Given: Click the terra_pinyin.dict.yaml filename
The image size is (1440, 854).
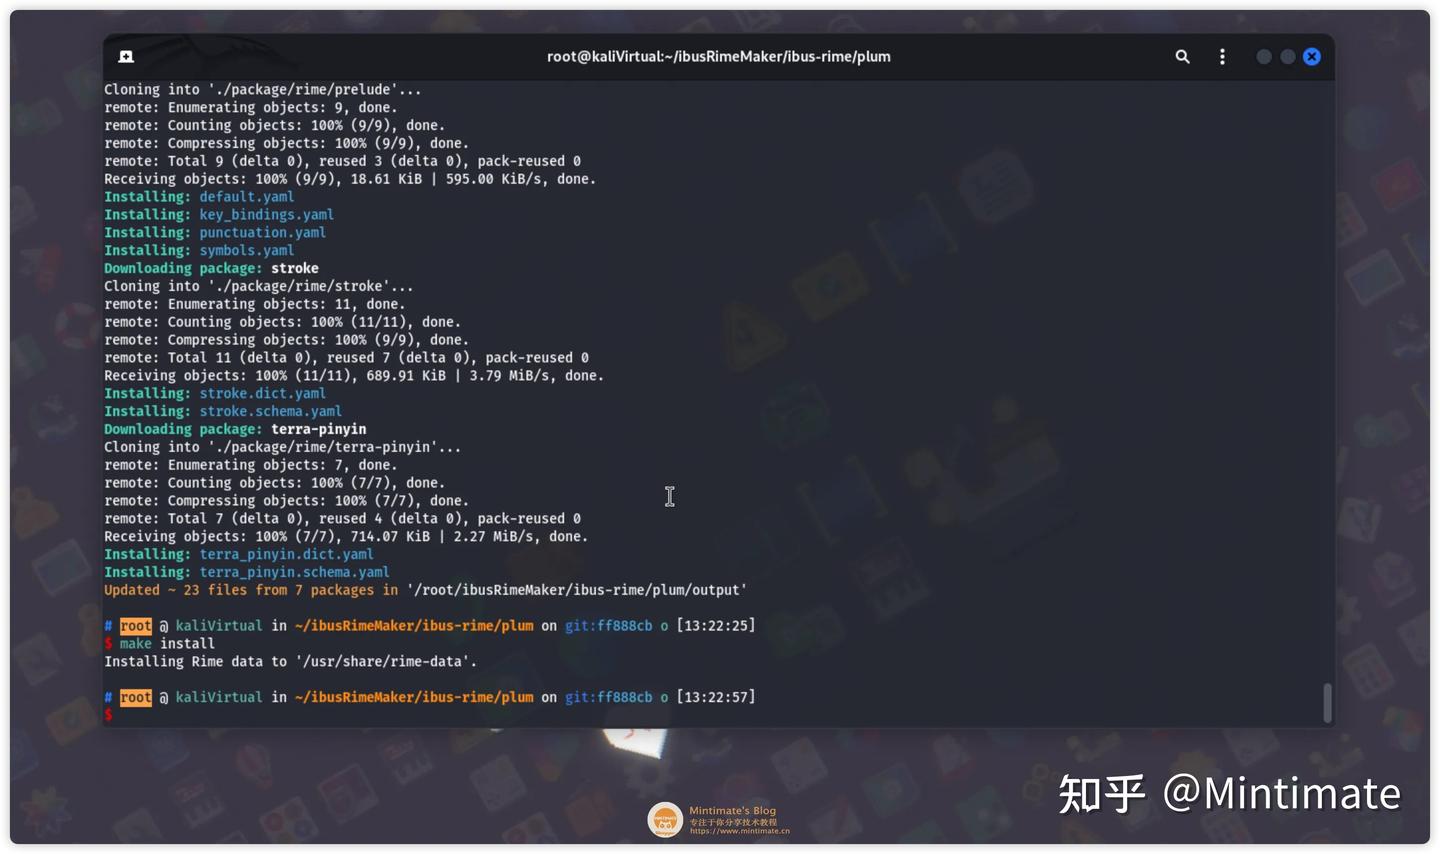Looking at the screenshot, I should [286, 554].
